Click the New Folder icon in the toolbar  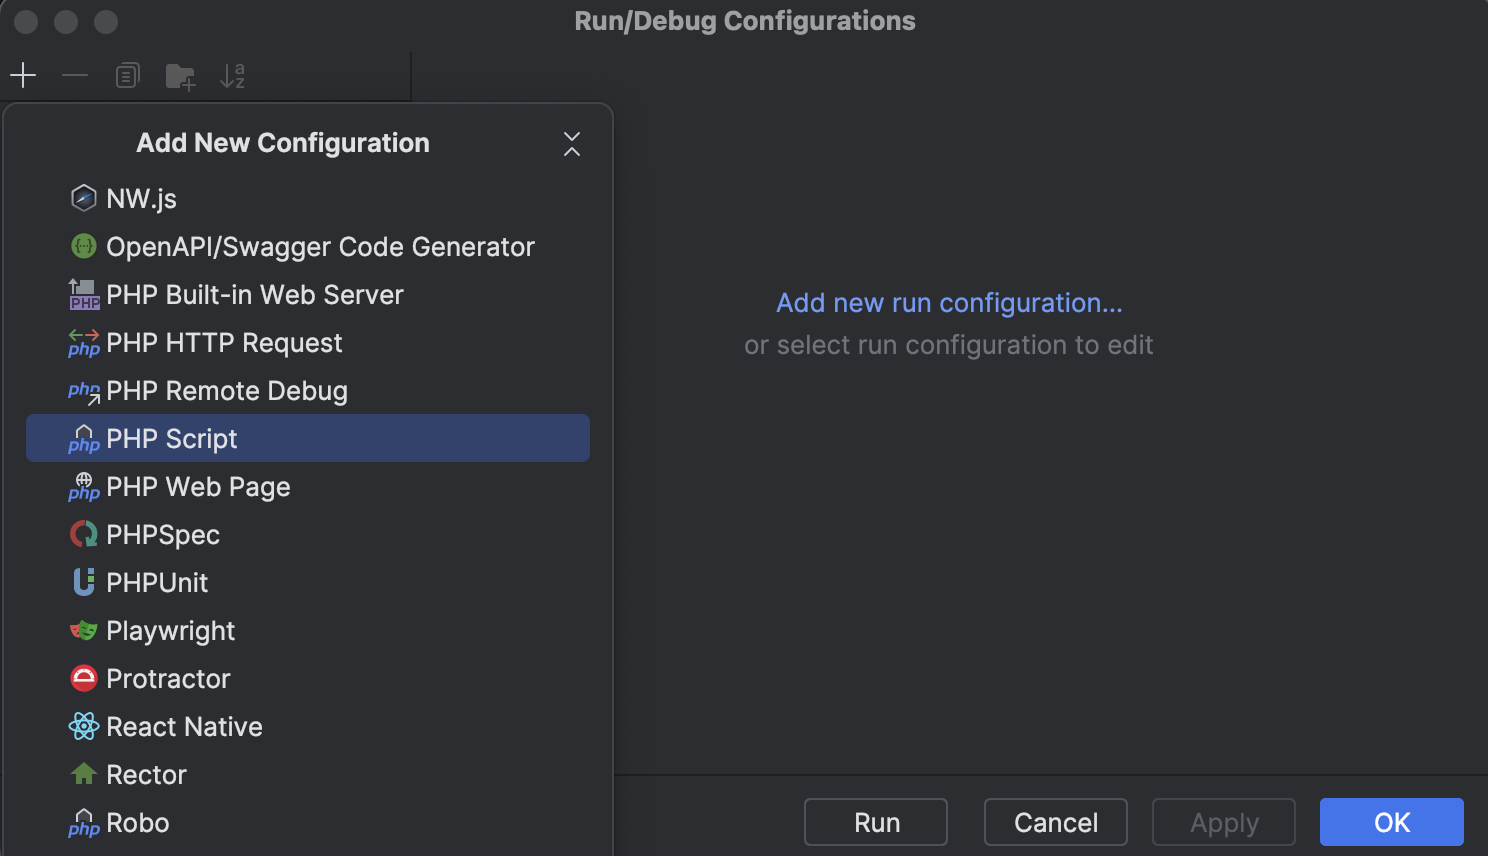tap(179, 75)
